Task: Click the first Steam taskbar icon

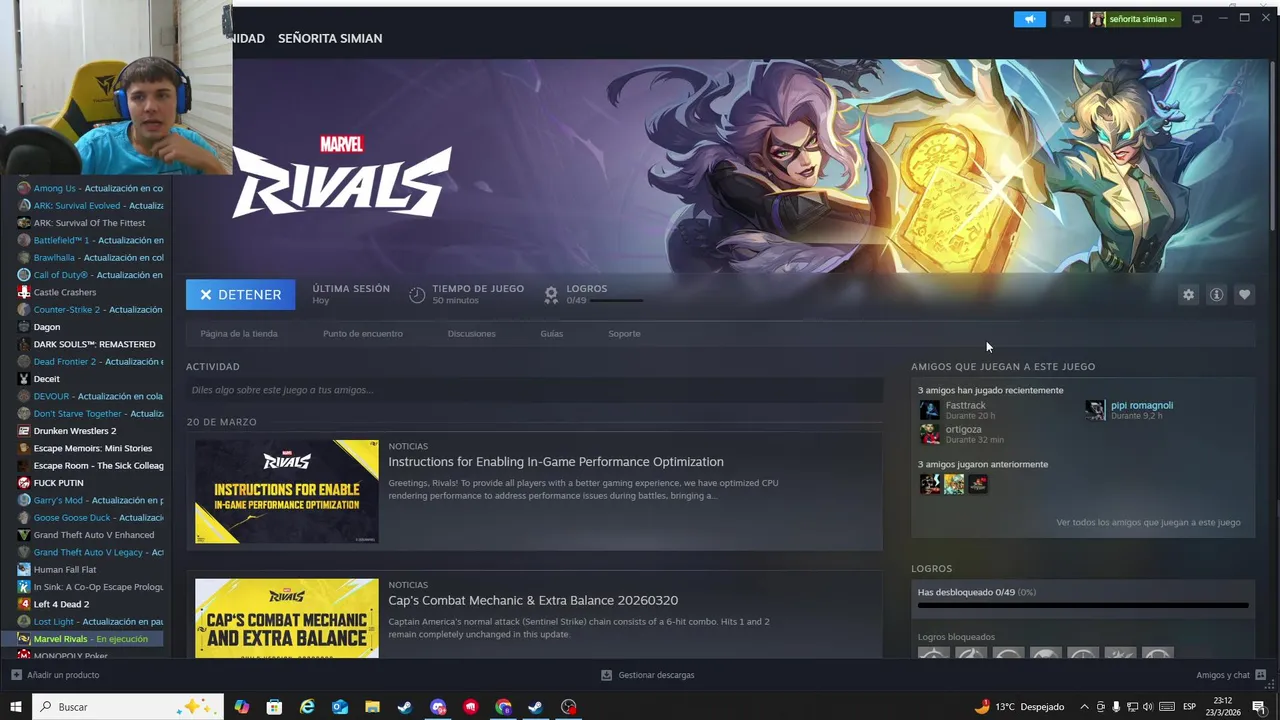Action: click(x=405, y=707)
